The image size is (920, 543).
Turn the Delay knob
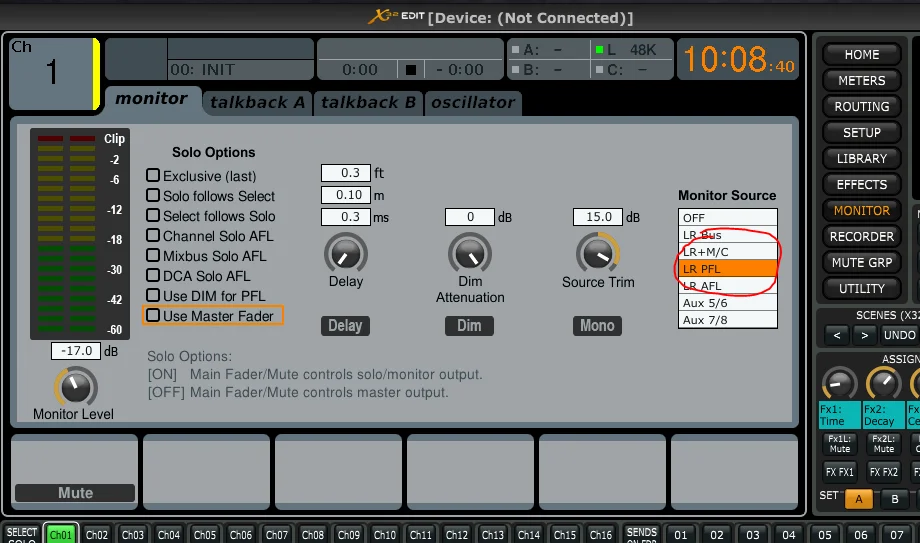[x=346, y=254]
